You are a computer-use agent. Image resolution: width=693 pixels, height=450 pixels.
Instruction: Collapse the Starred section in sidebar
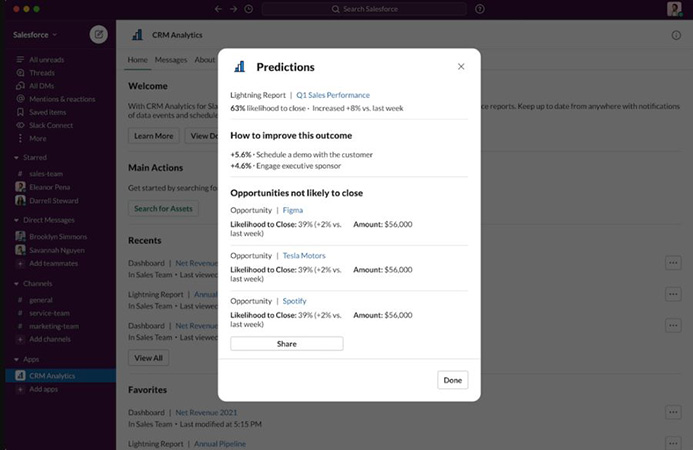click(16, 157)
